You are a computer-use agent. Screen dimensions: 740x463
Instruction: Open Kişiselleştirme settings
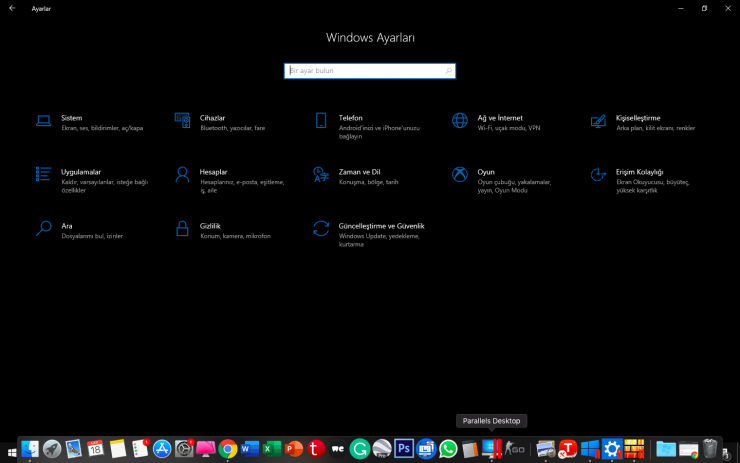(x=643, y=122)
